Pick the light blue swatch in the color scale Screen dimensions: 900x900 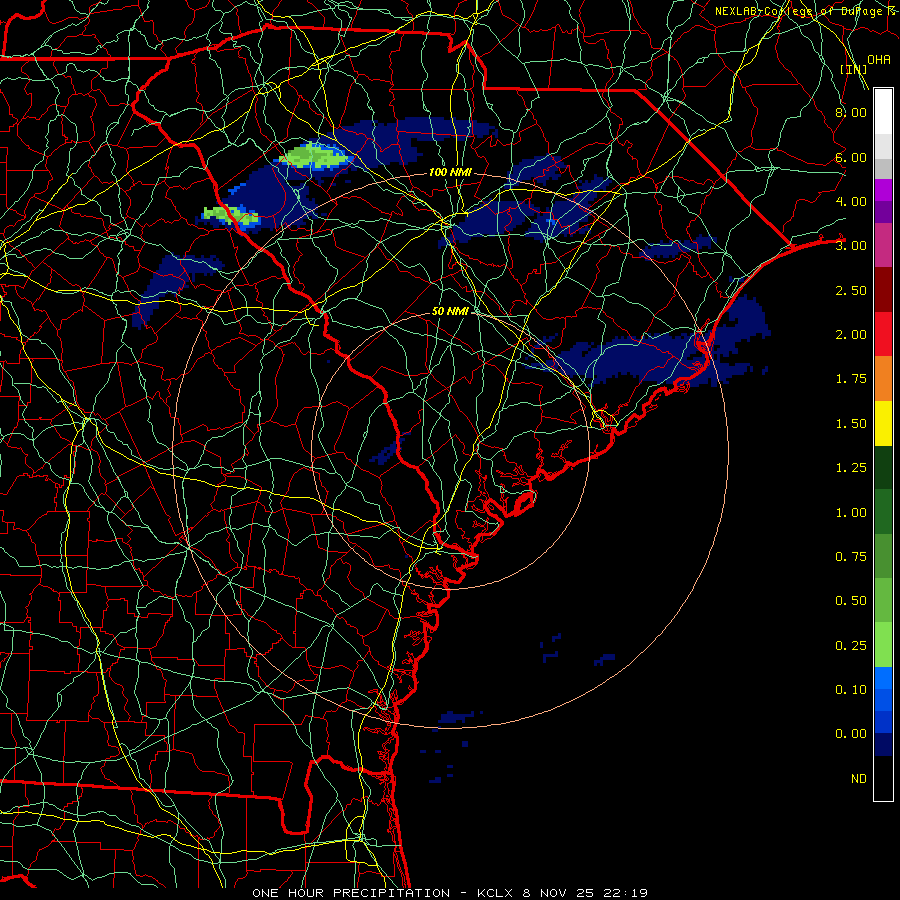point(883,678)
